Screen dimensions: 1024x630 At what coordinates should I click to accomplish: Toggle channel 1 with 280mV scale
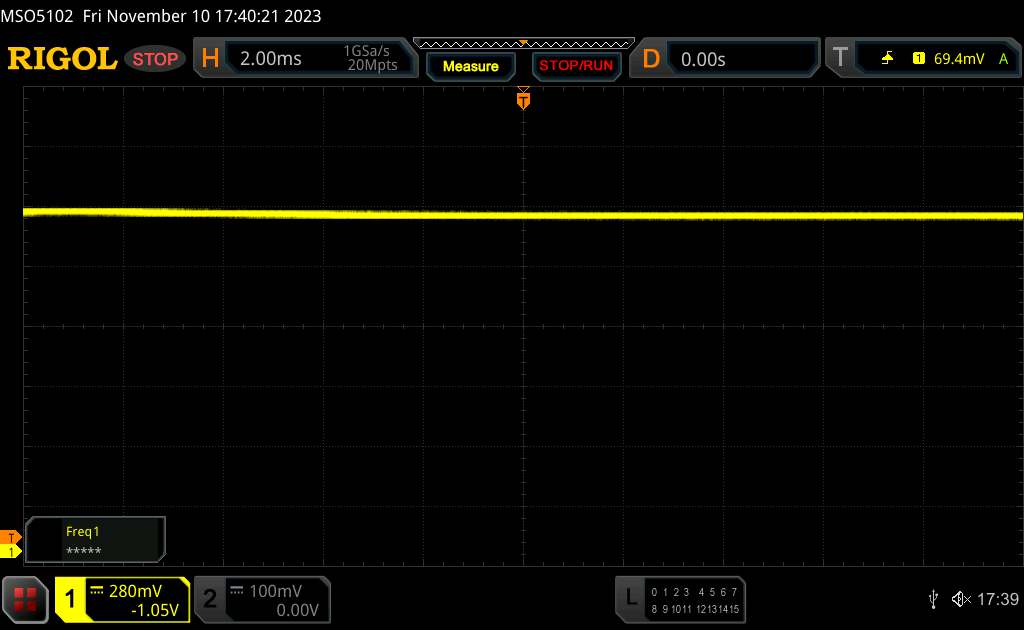pos(122,599)
